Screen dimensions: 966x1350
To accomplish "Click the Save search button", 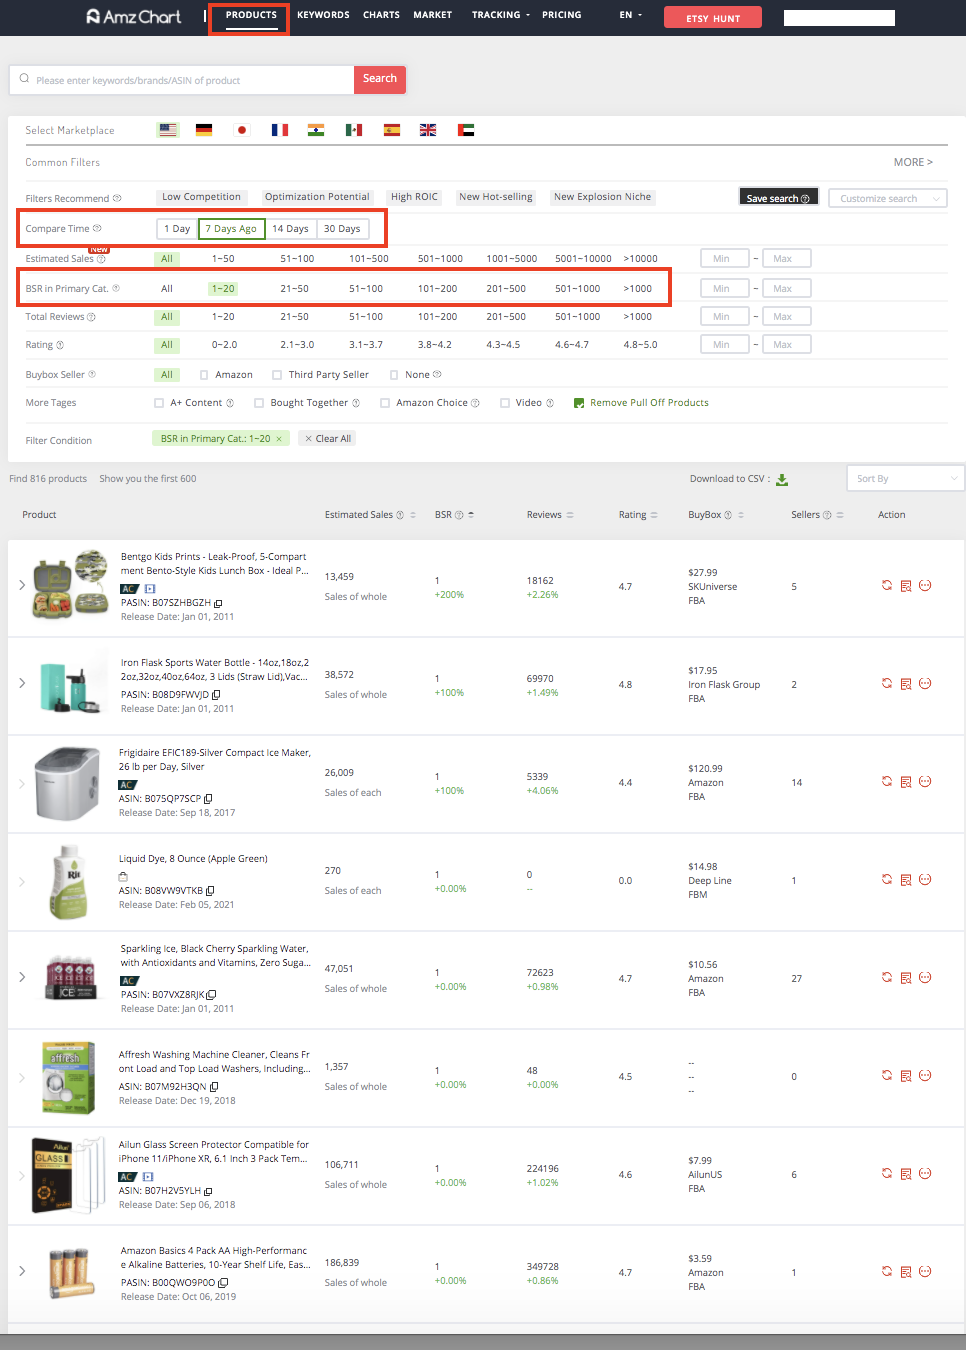I will [x=778, y=197].
